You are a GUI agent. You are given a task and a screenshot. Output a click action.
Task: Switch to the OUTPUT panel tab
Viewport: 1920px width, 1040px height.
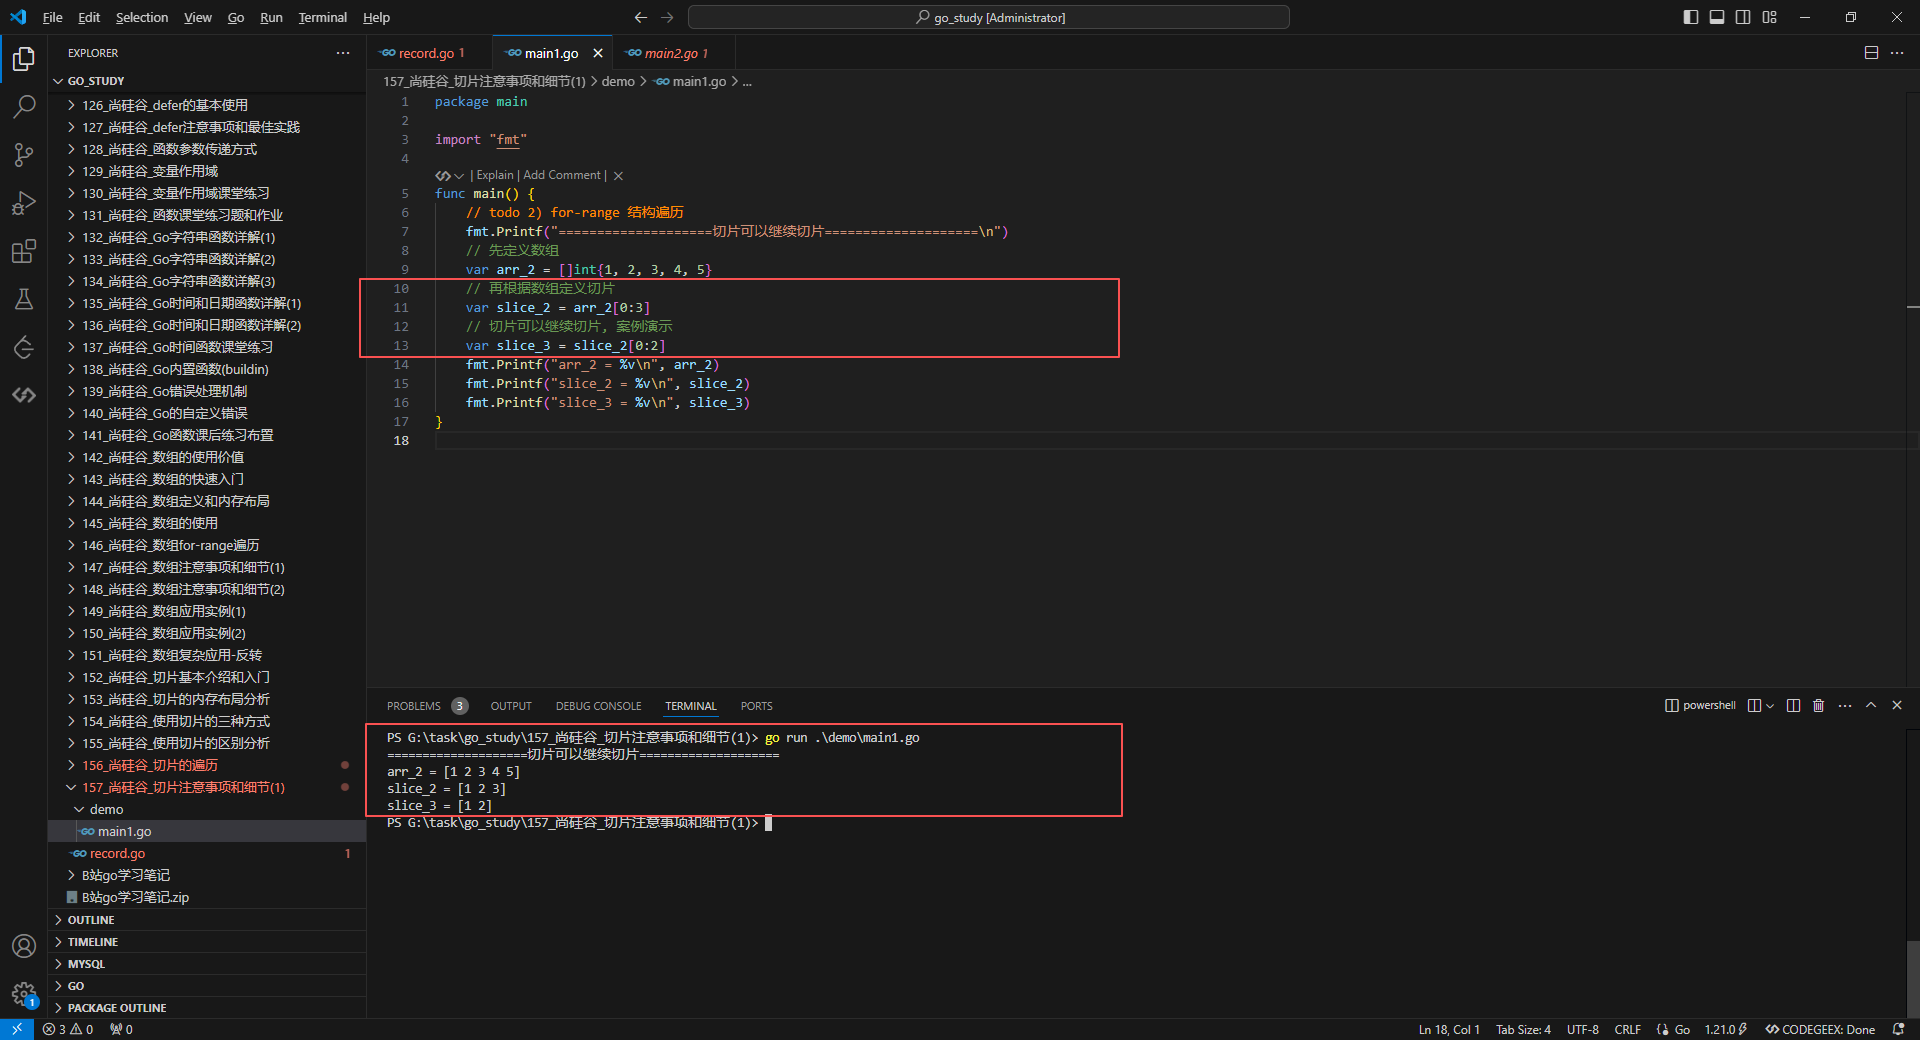tap(511, 706)
